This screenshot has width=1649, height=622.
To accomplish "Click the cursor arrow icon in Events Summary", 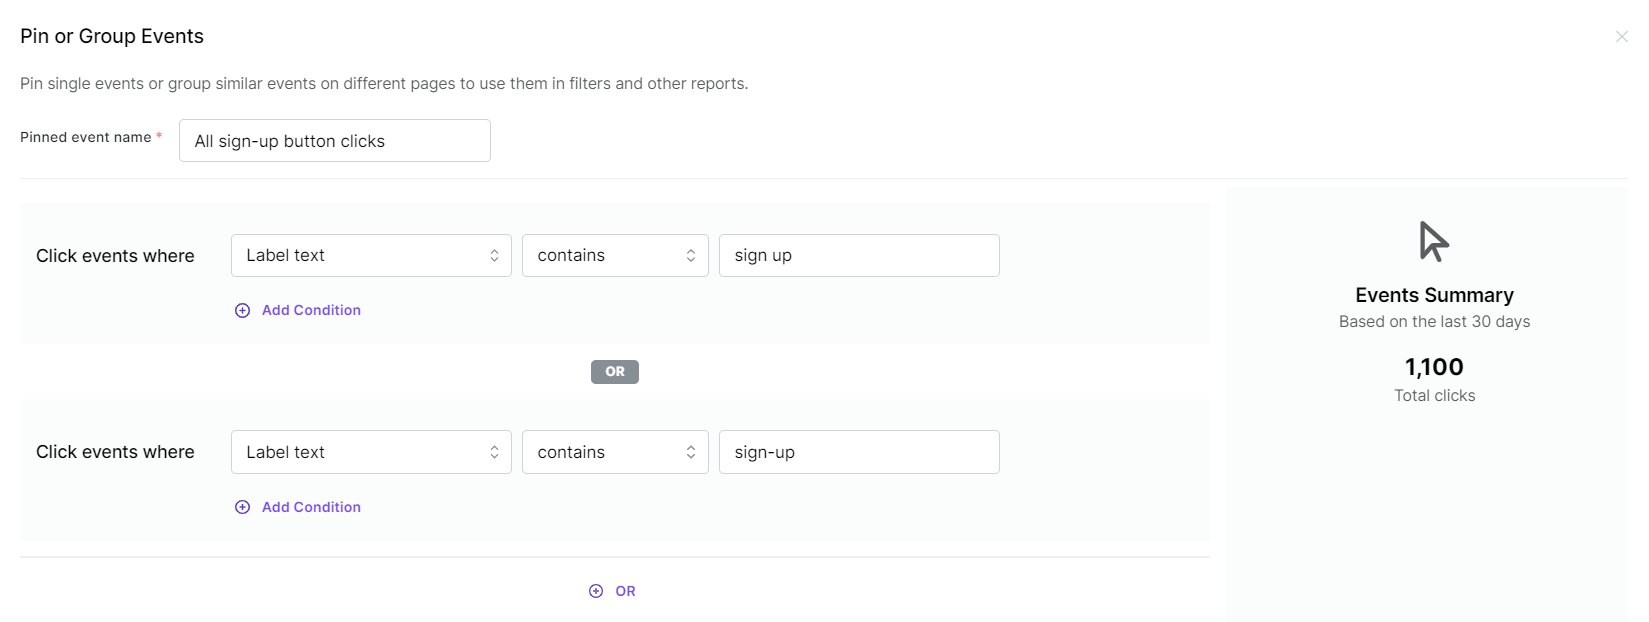I will [1433, 242].
